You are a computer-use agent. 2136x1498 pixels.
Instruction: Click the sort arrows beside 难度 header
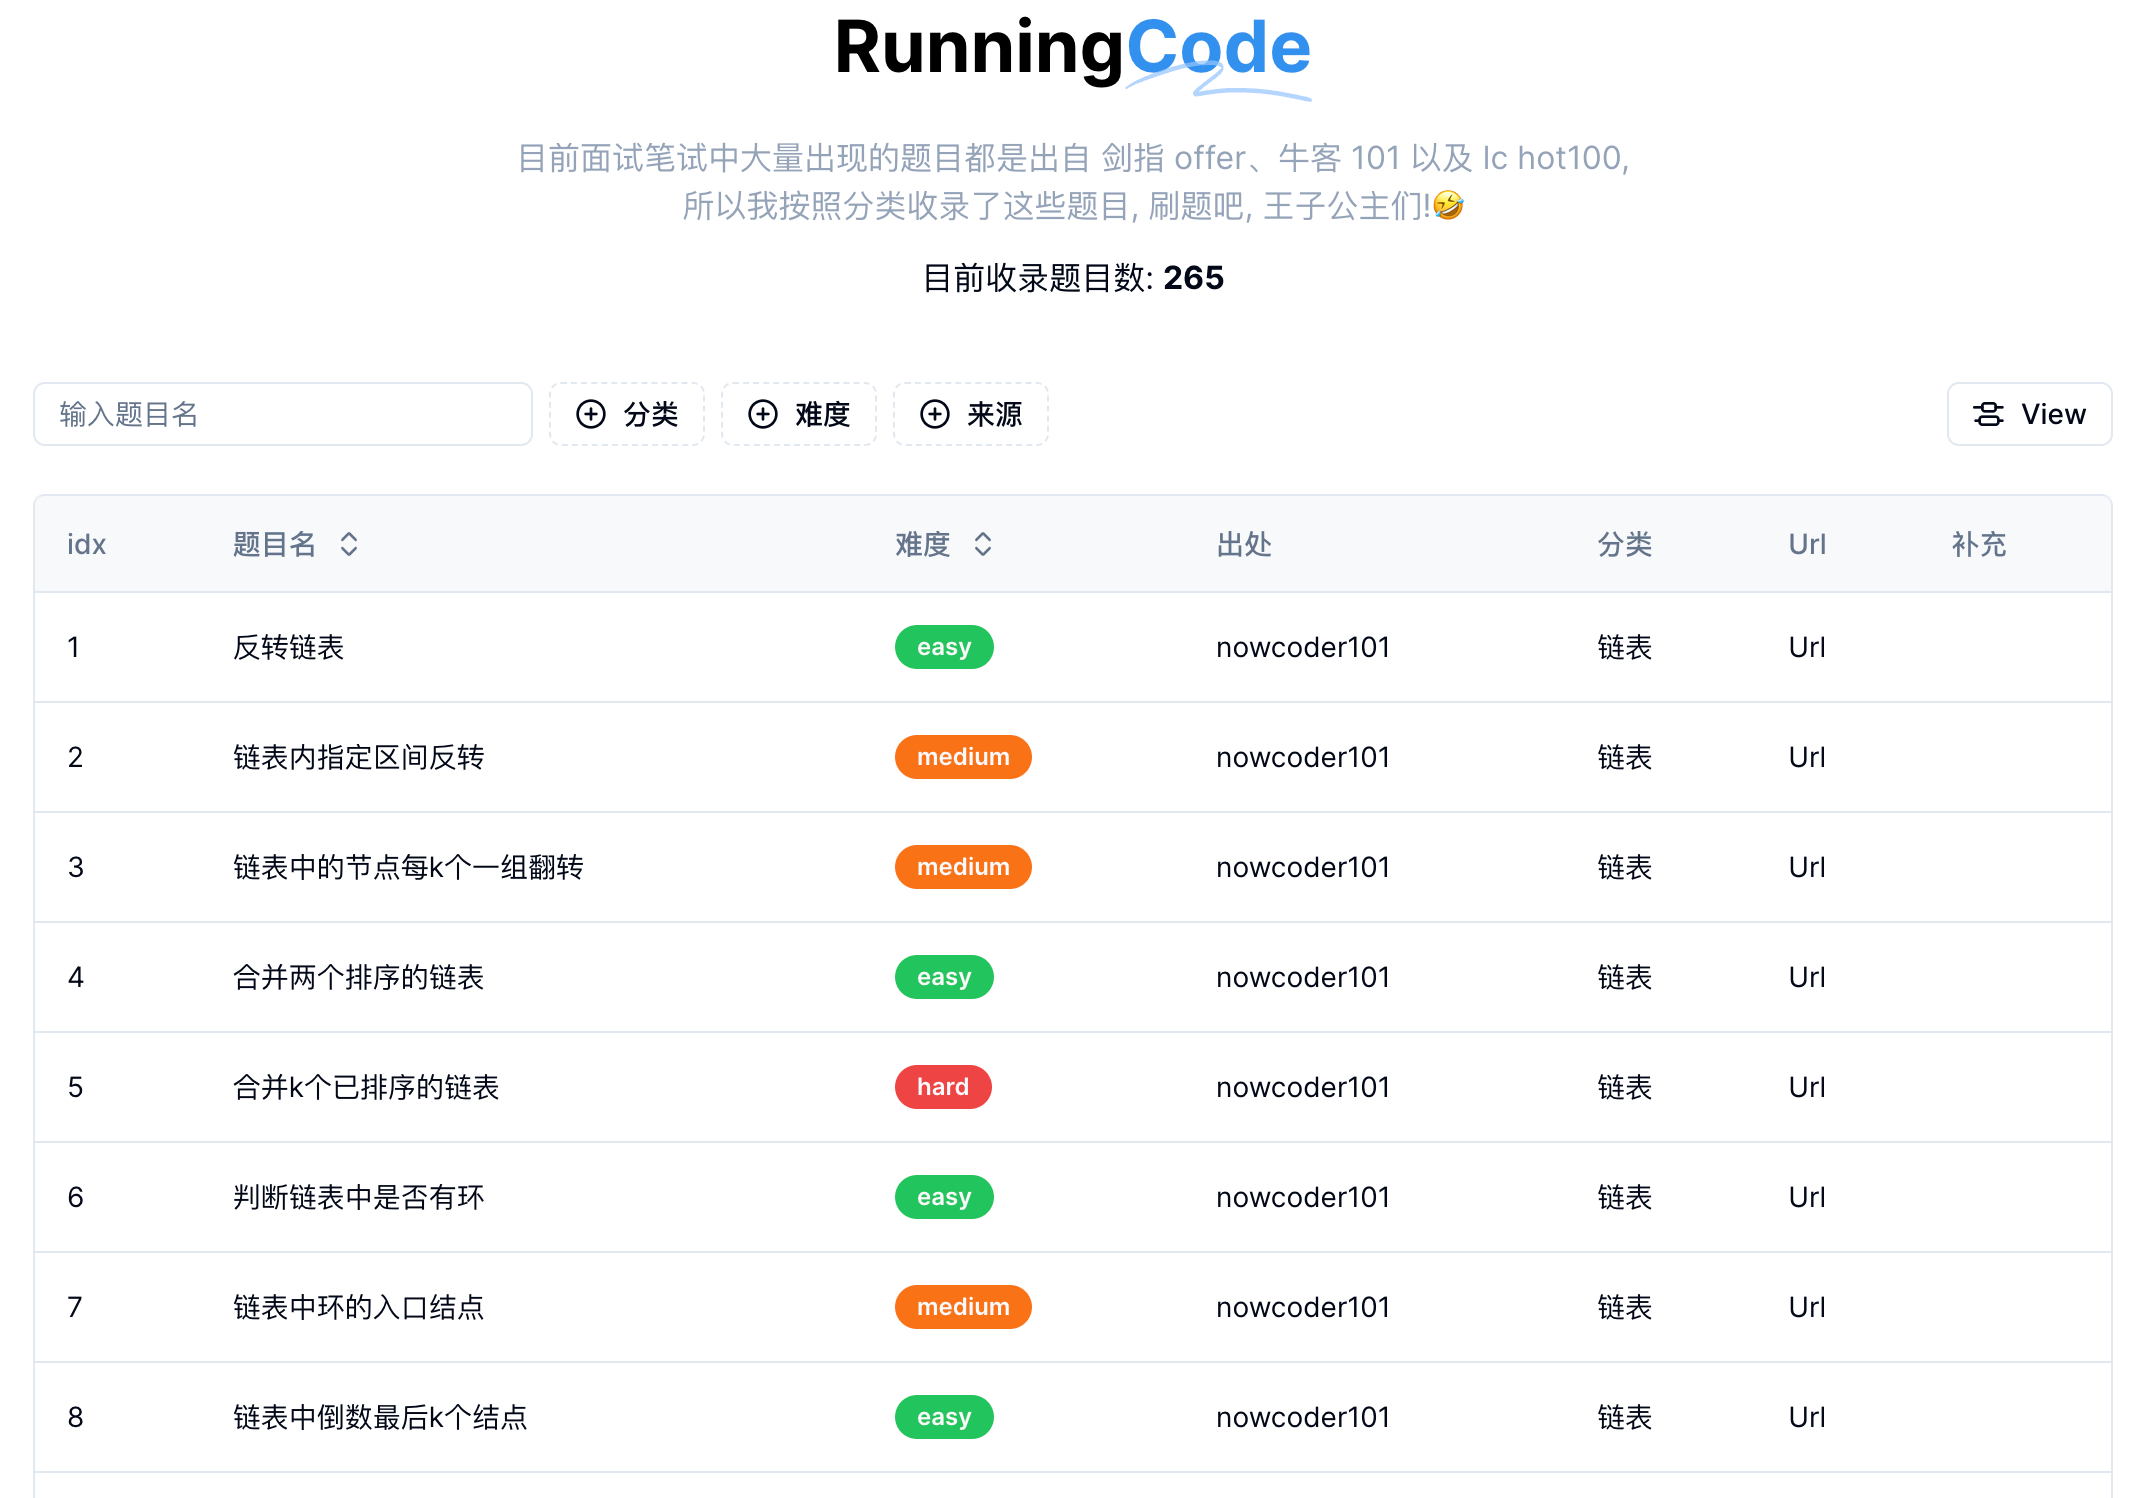point(983,544)
